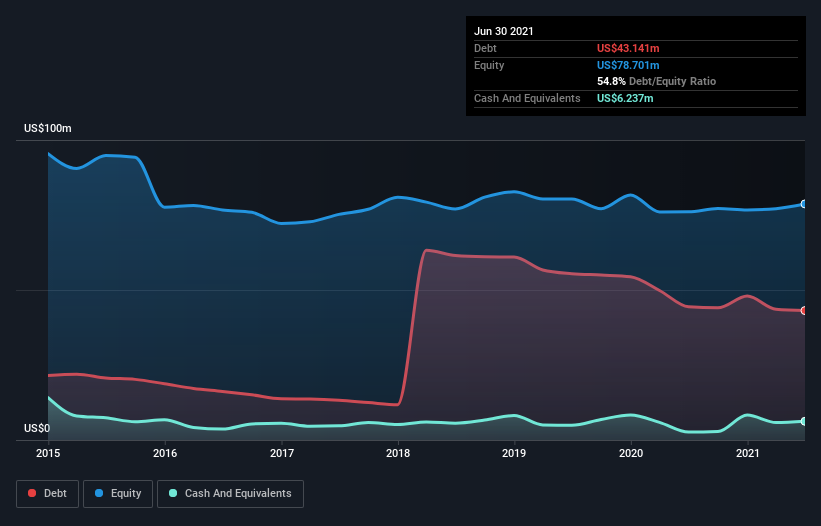Click Cash And Equivalents label in tooltip
Screen dimensions: 821x526
pos(527,98)
